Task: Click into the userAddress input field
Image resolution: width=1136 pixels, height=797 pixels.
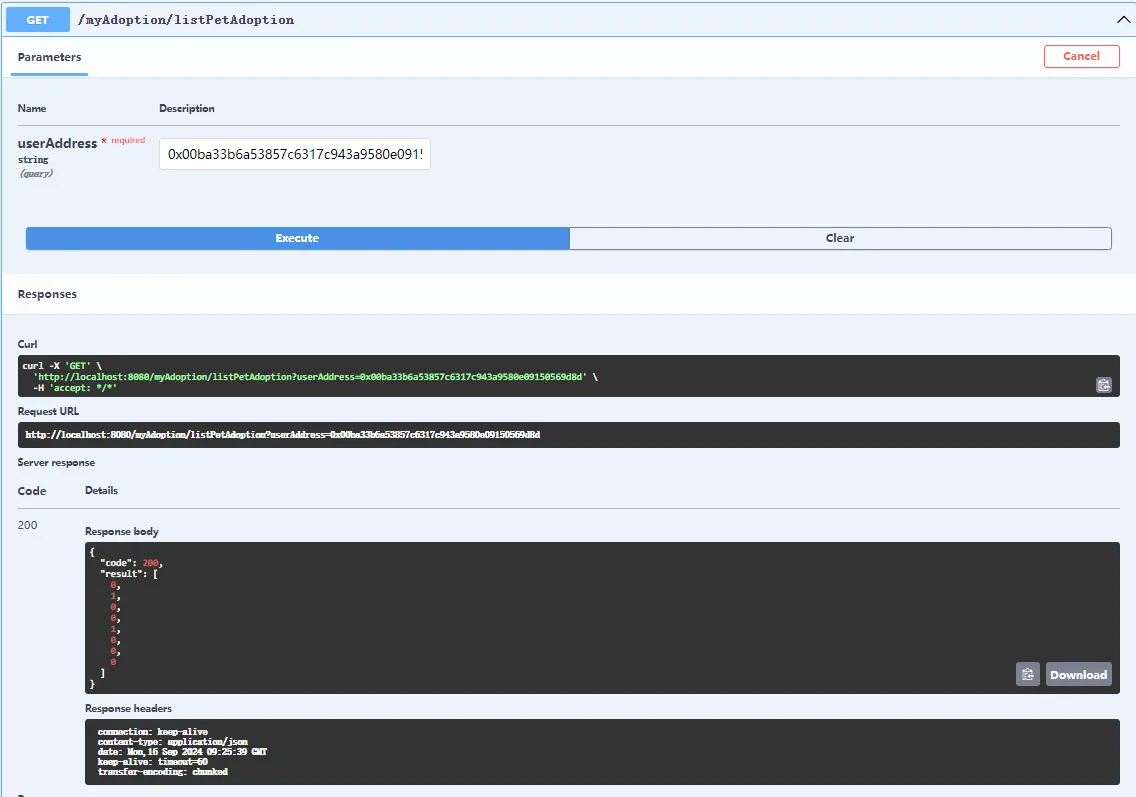Action: tap(294, 154)
